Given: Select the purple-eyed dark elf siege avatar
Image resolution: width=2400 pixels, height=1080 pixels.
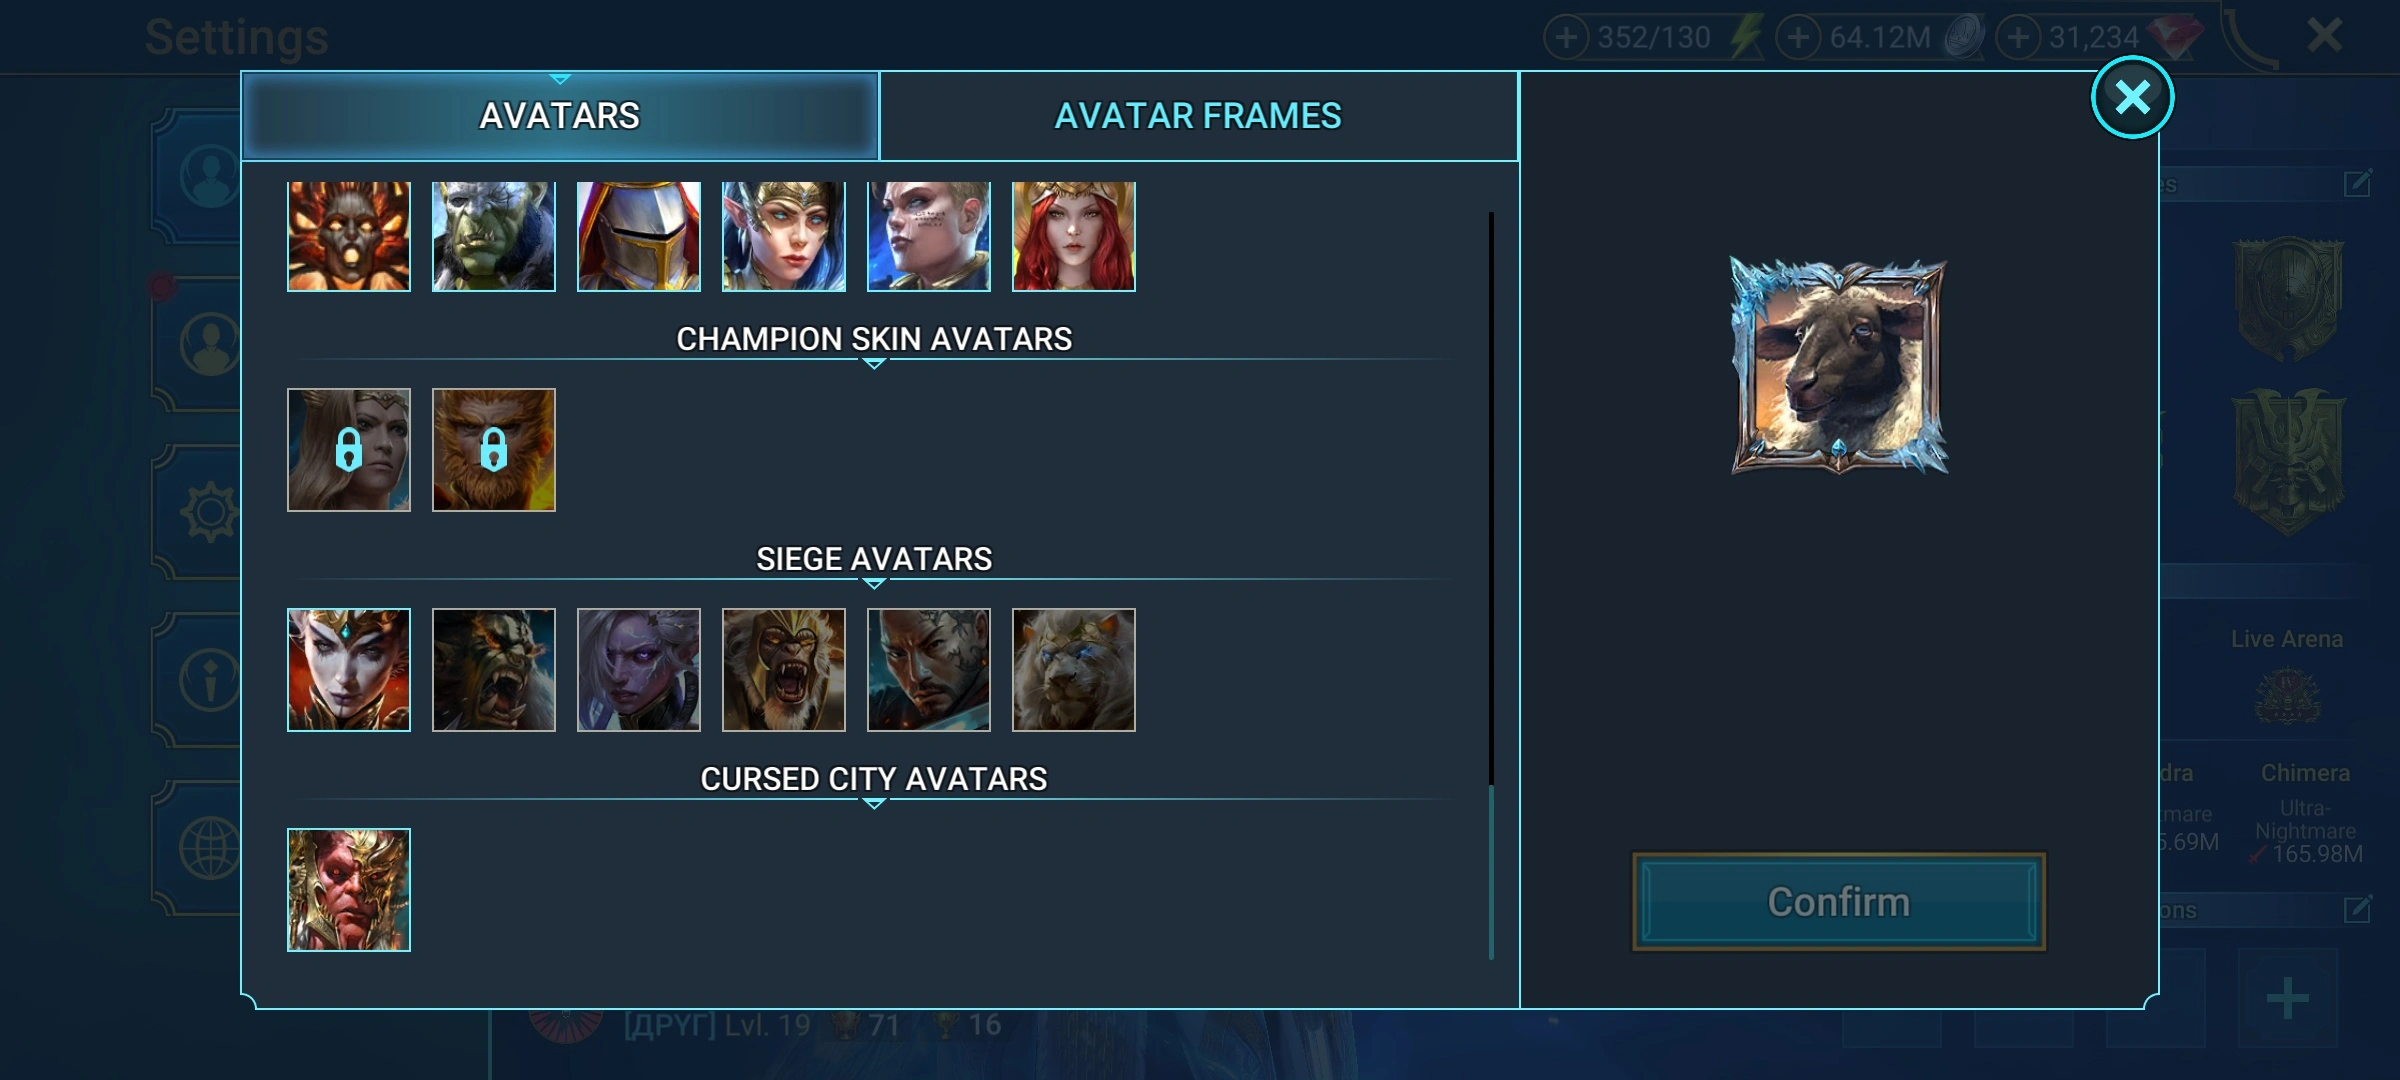Looking at the screenshot, I should point(639,670).
